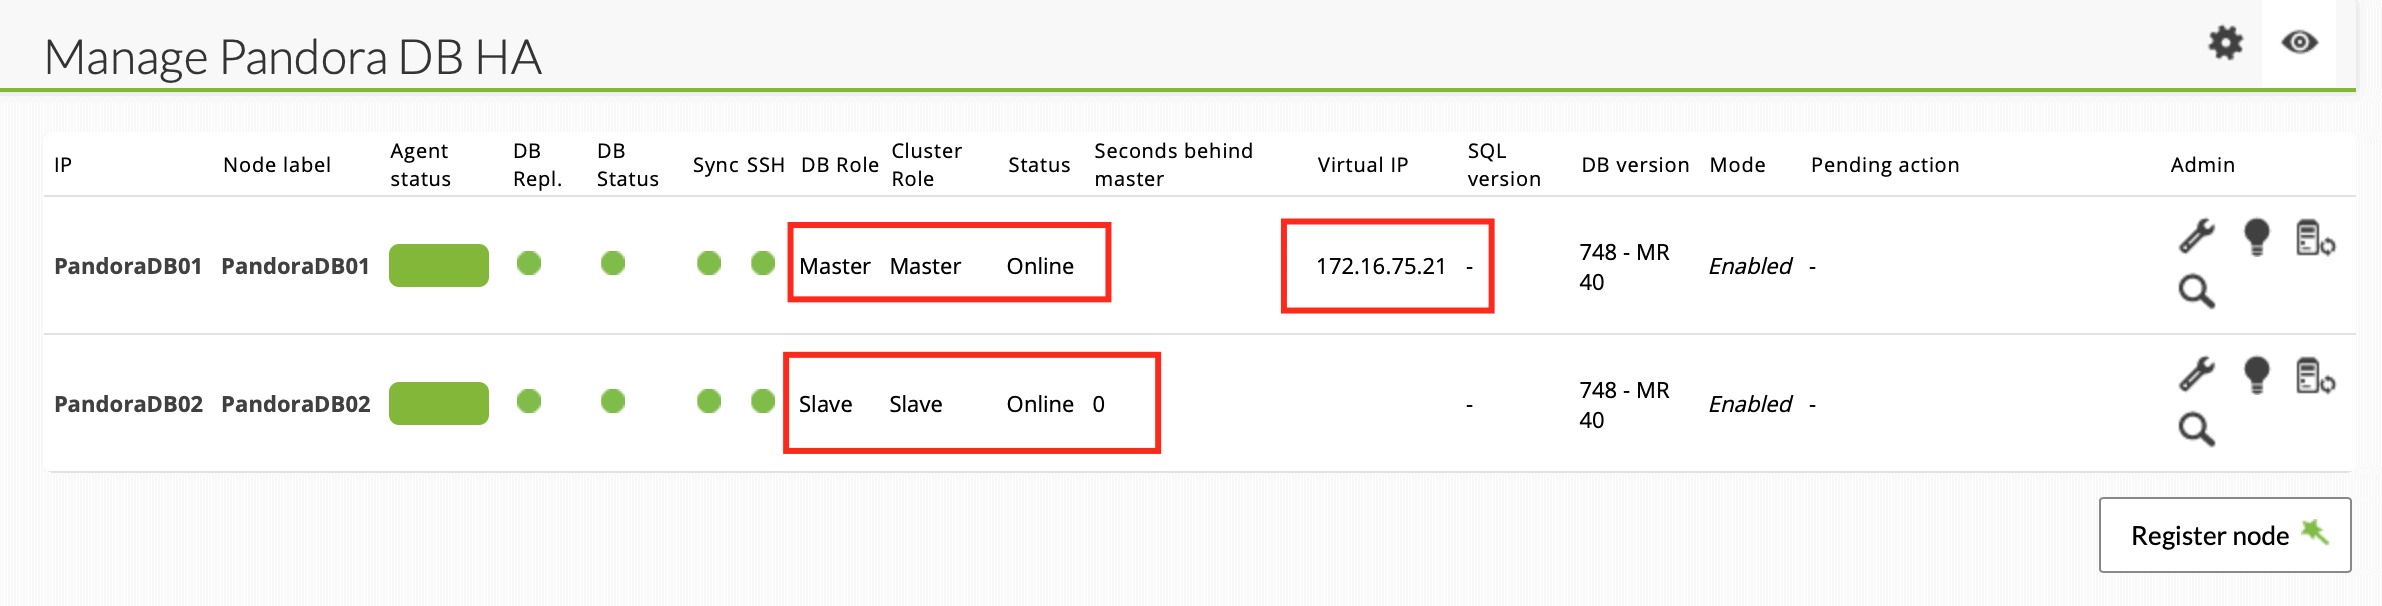
Task: Click the magnifier icon for PandoraDB01
Action: point(2197,291)
